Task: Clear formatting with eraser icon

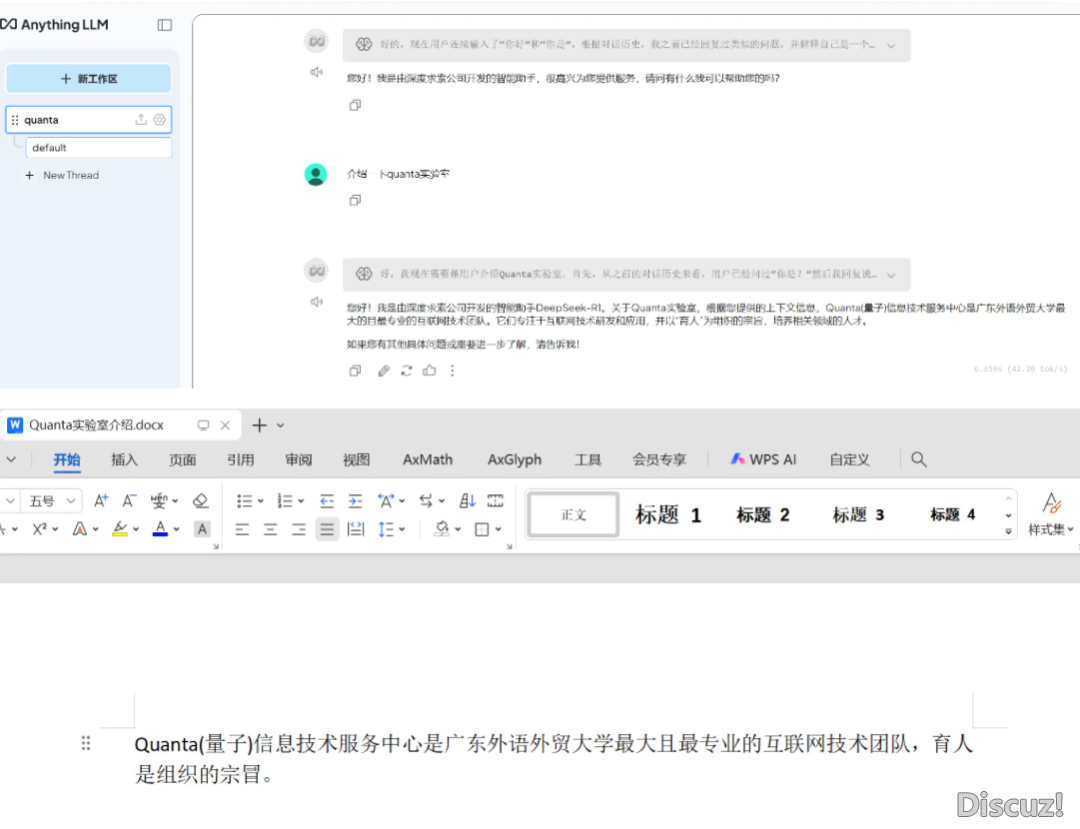Action: (200, 501)
